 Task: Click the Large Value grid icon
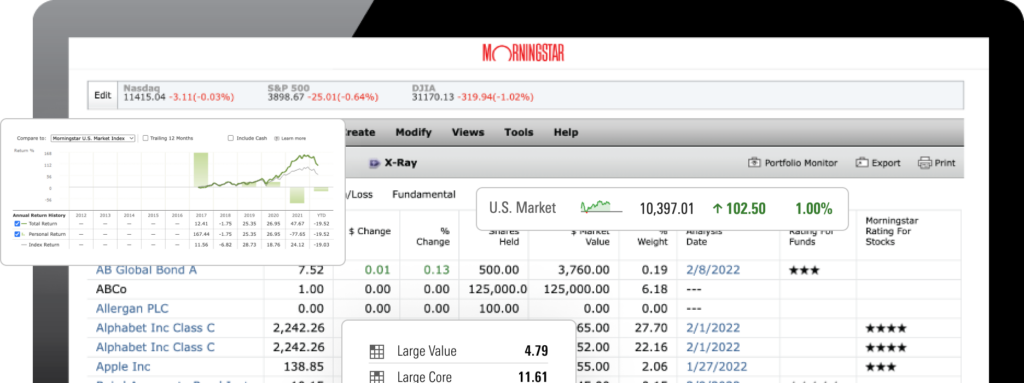pyautogui.click(x=376, y=351)
